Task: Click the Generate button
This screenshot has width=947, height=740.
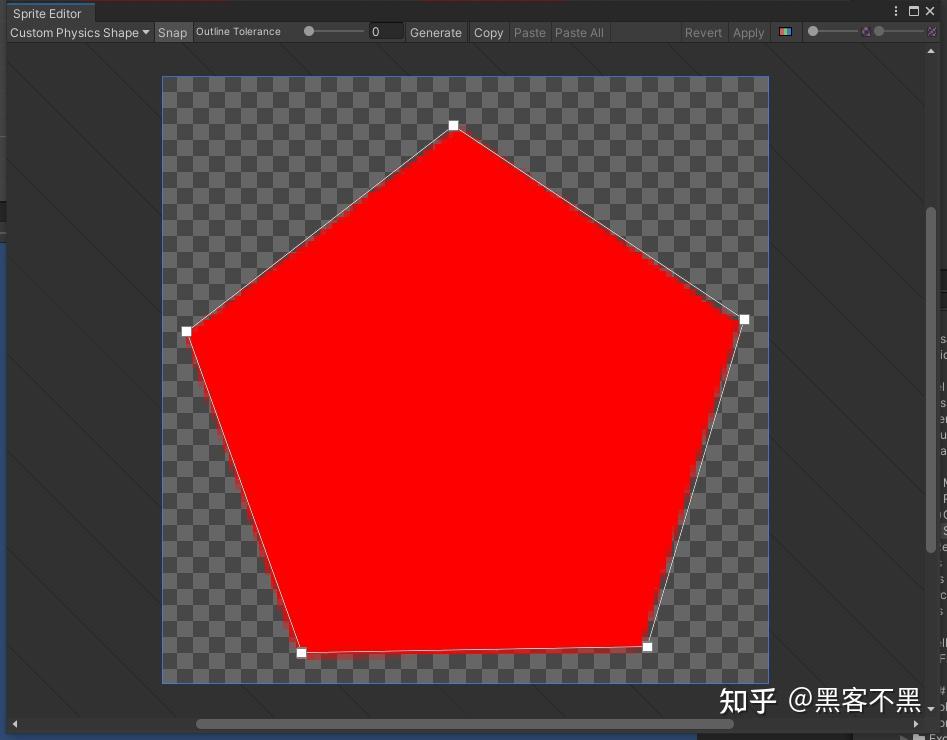Action: tap(435, 33)
